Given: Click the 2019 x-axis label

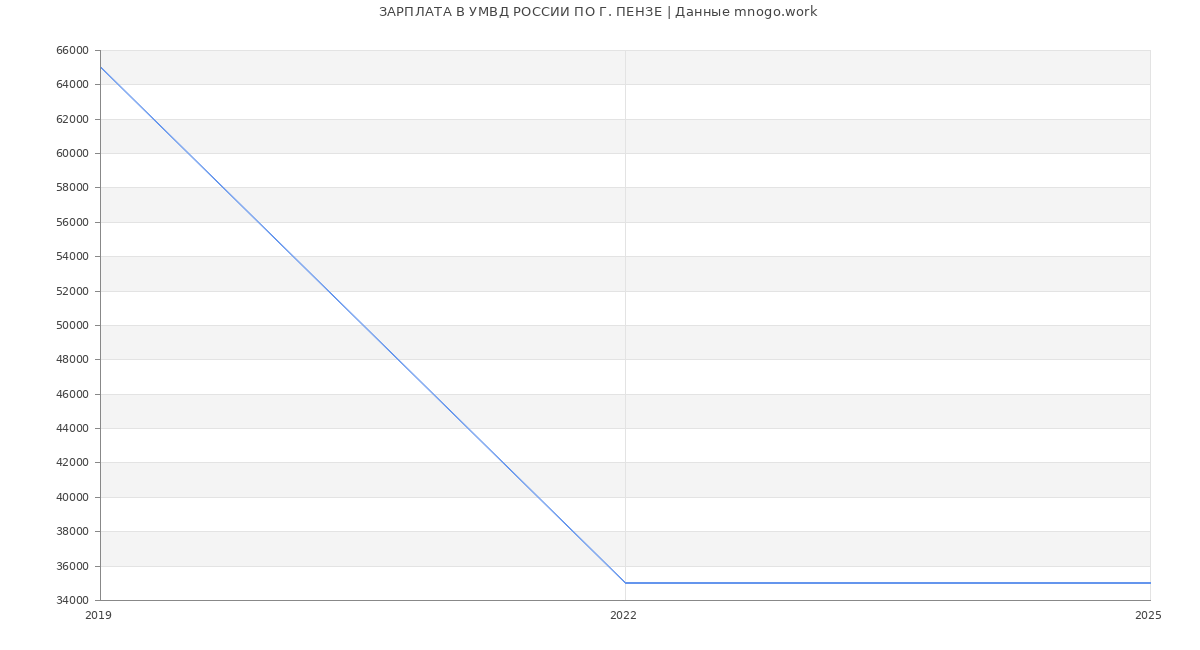Looking at the screenshot, I should point(98,616).
